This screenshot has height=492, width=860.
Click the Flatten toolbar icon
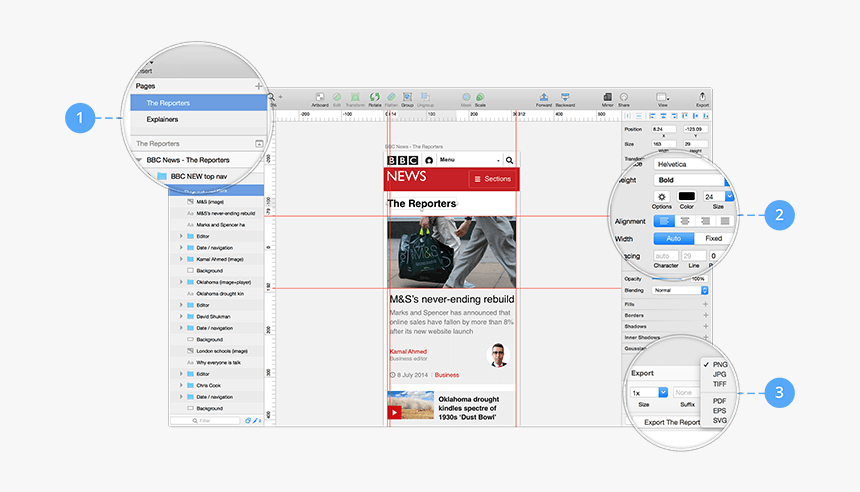click(391, 97)
